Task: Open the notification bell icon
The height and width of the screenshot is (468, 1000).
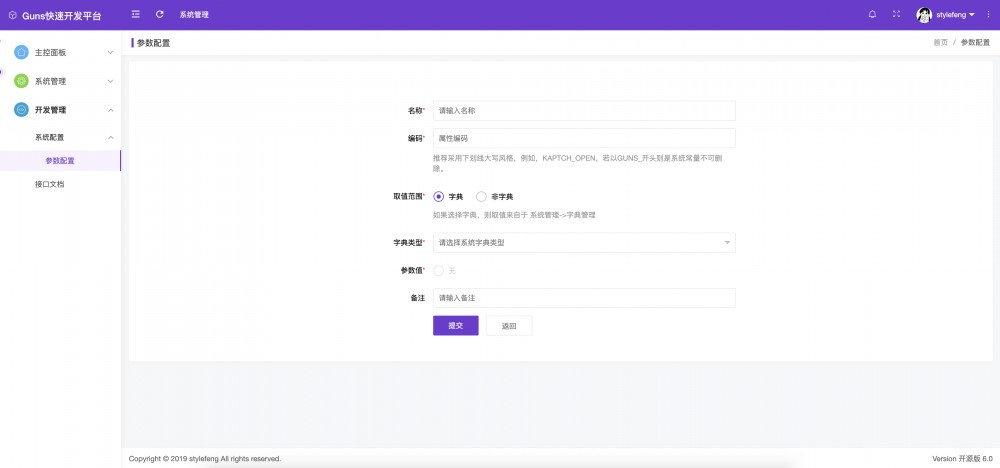Action: pyautogui.click(x=872, y=14)
